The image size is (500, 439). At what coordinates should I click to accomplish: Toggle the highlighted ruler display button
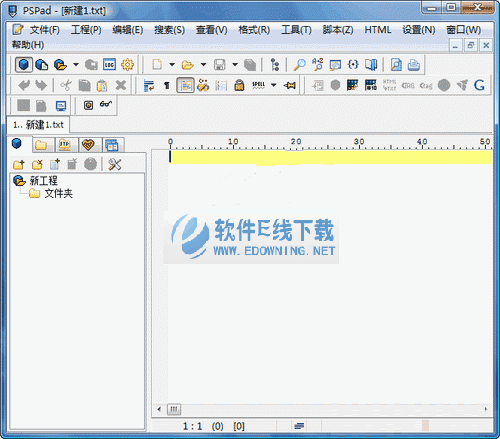(185, 85)
